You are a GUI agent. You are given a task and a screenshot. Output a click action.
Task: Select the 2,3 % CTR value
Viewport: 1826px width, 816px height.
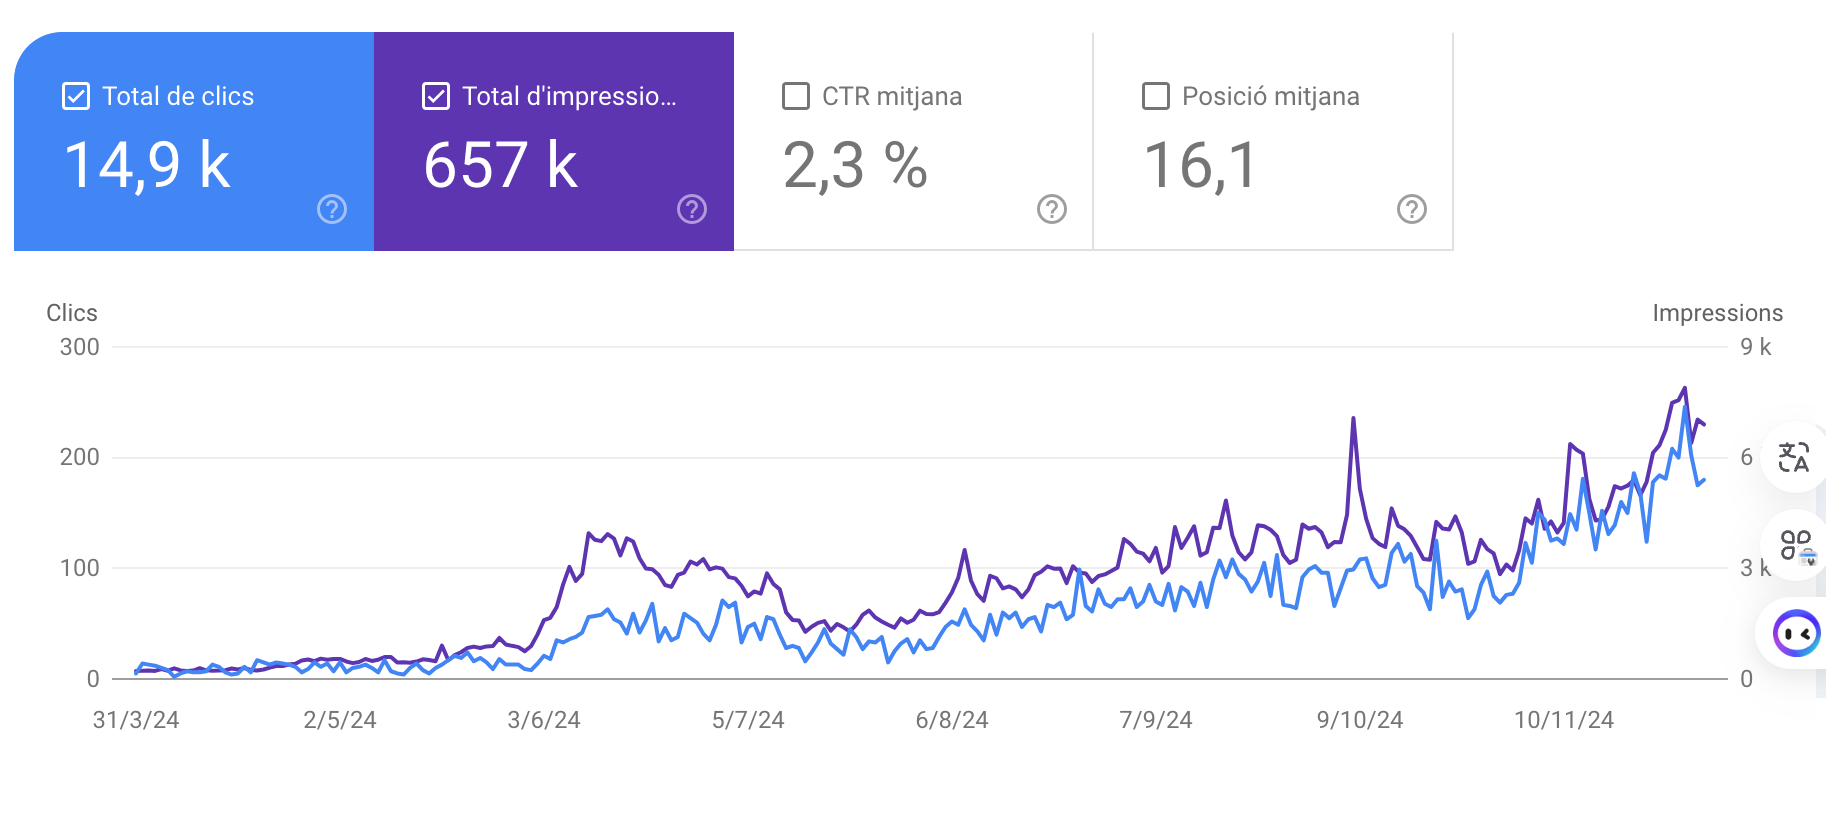click(855, 165)
